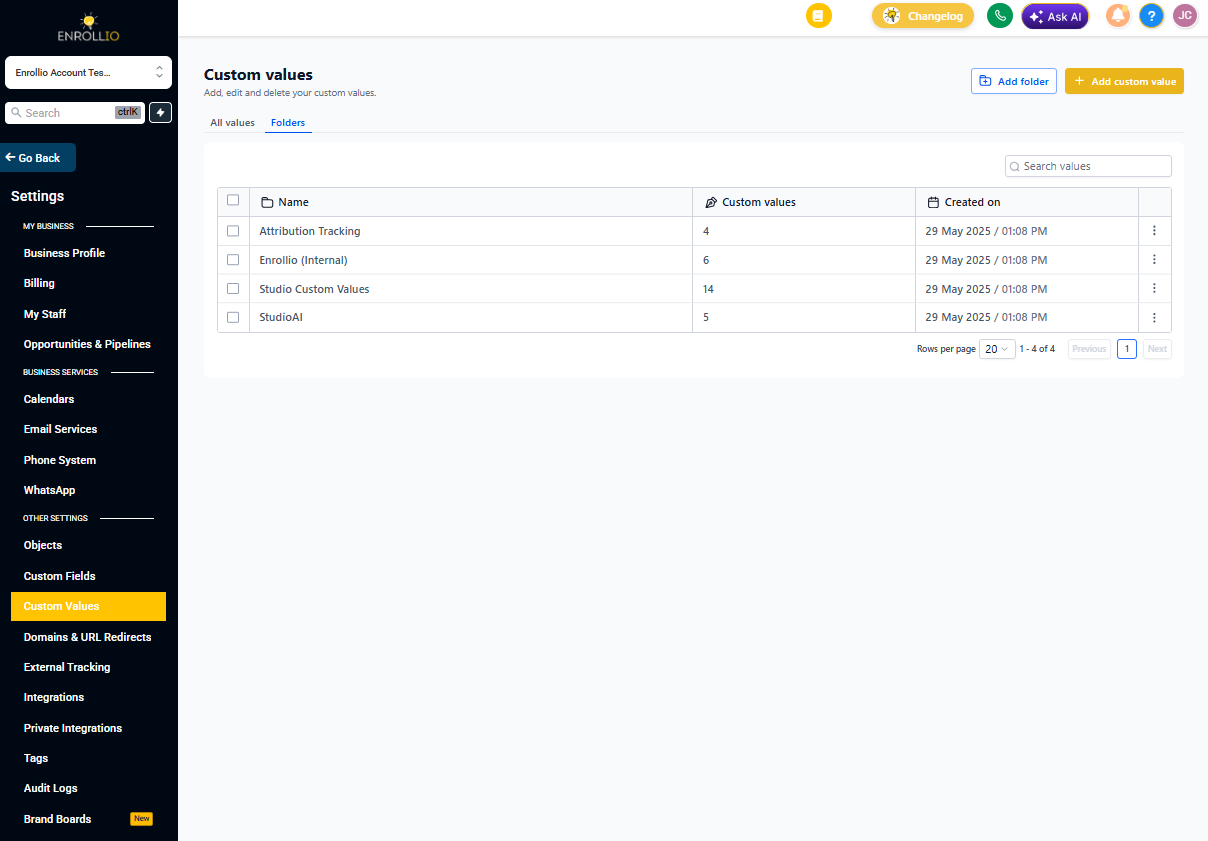The height and width of the screenshot is (841, 1208).
Task: Open Calendars settings
Action: tap(49, 399)
